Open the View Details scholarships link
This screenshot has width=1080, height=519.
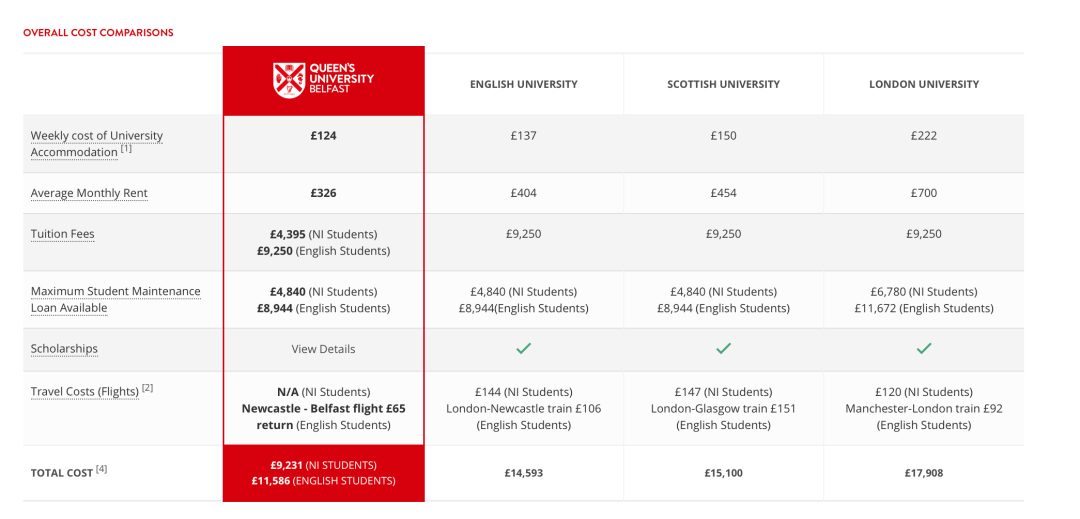[323, 349]
